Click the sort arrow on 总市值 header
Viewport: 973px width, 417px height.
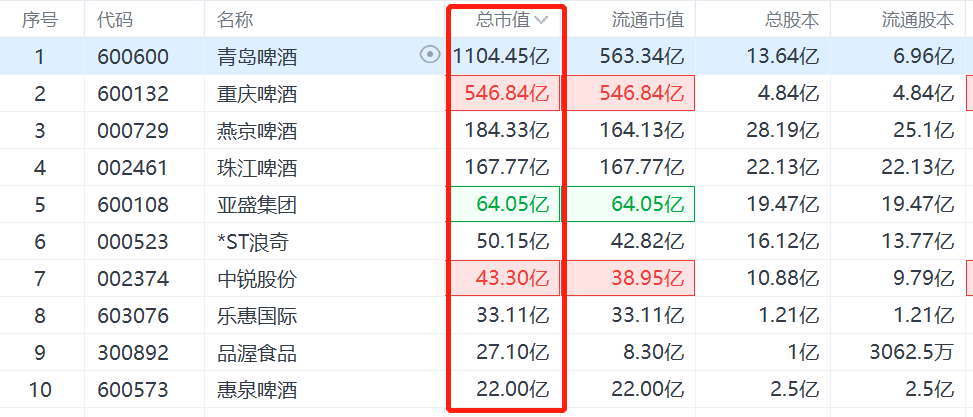541,20
